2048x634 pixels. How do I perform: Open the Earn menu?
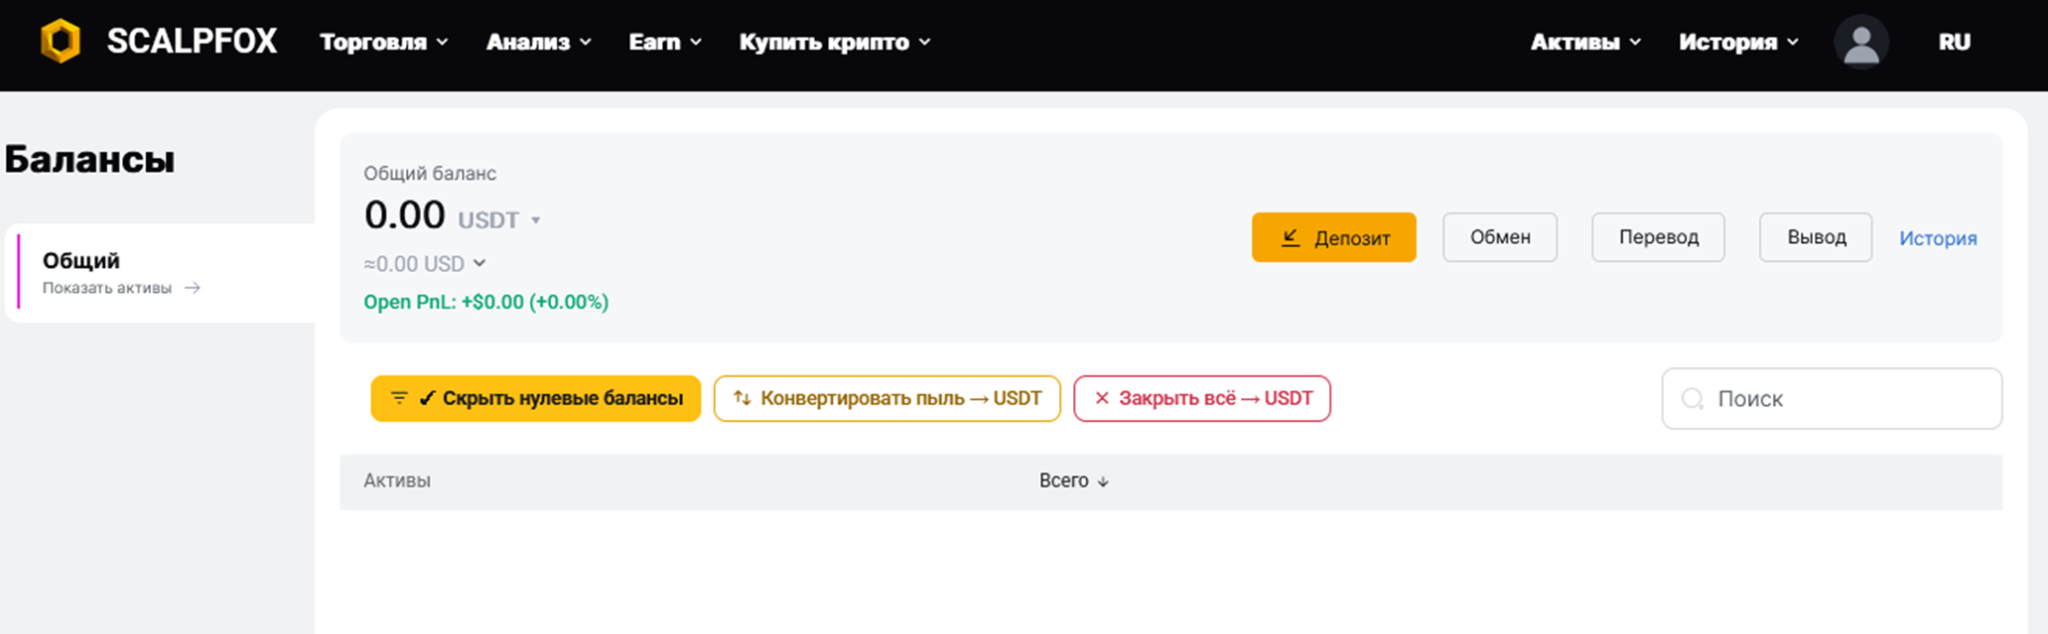tap(665, 42)
